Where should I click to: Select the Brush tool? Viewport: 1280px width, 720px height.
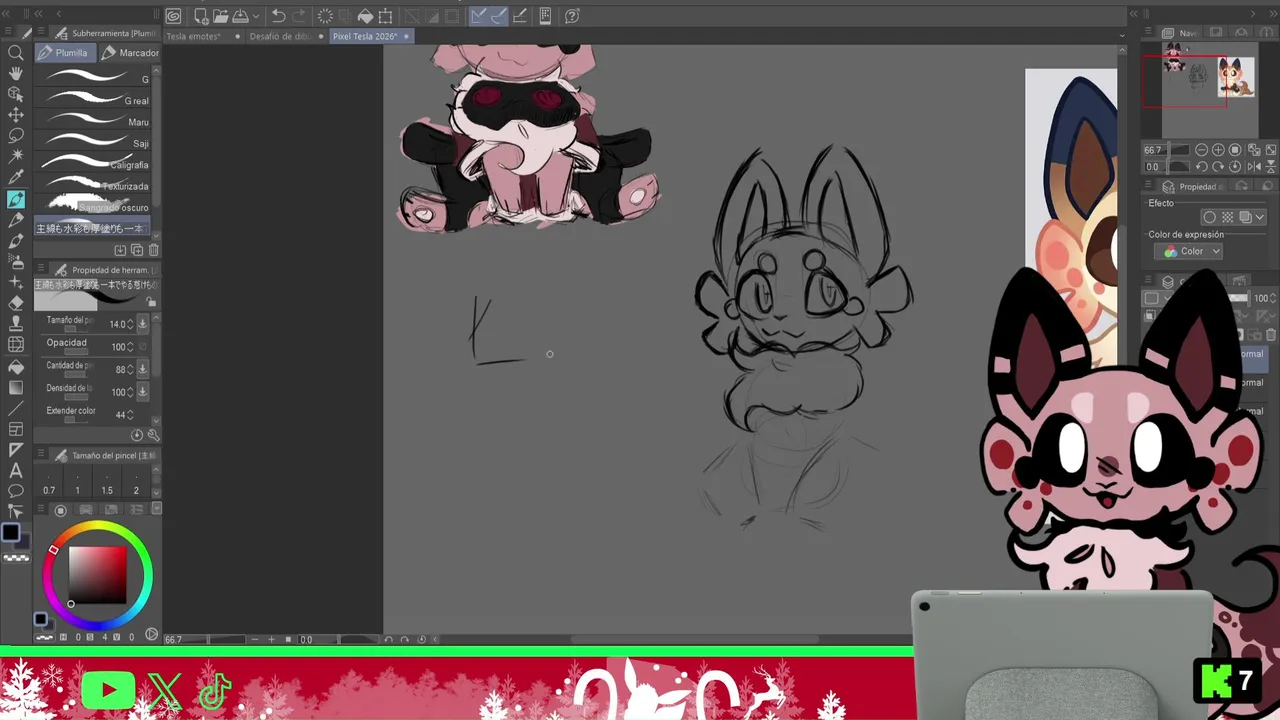(x=16, y=241)
